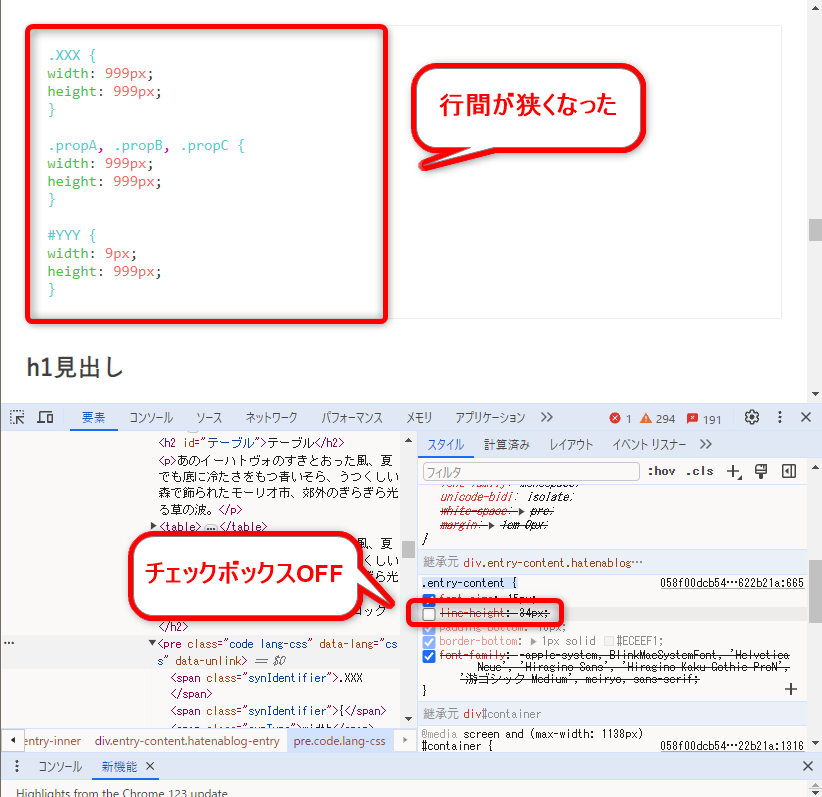822x797 pixels.
Task: Toggle the padding-bottom property checkbox
Action: (429, 628)
